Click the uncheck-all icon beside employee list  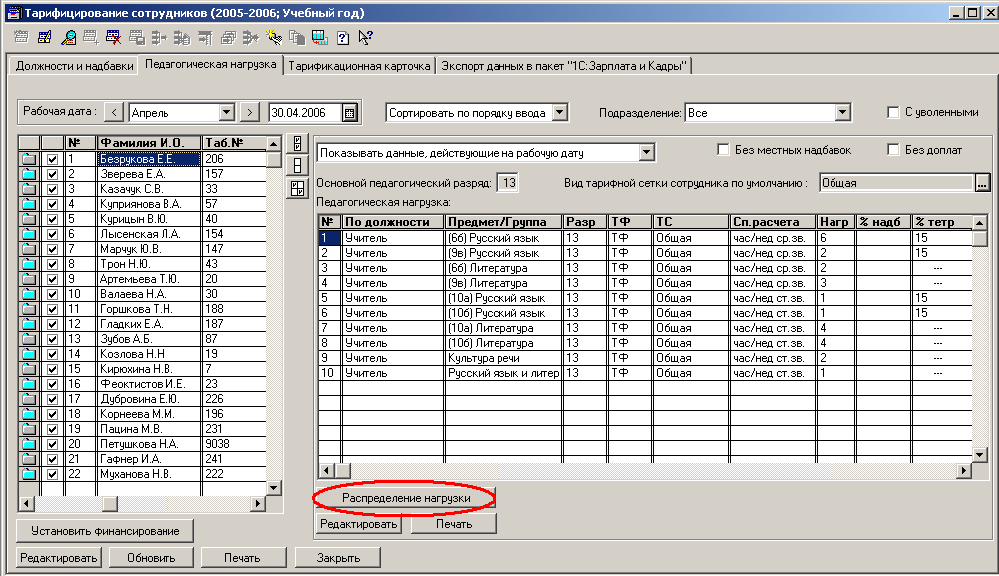[295, 166]
